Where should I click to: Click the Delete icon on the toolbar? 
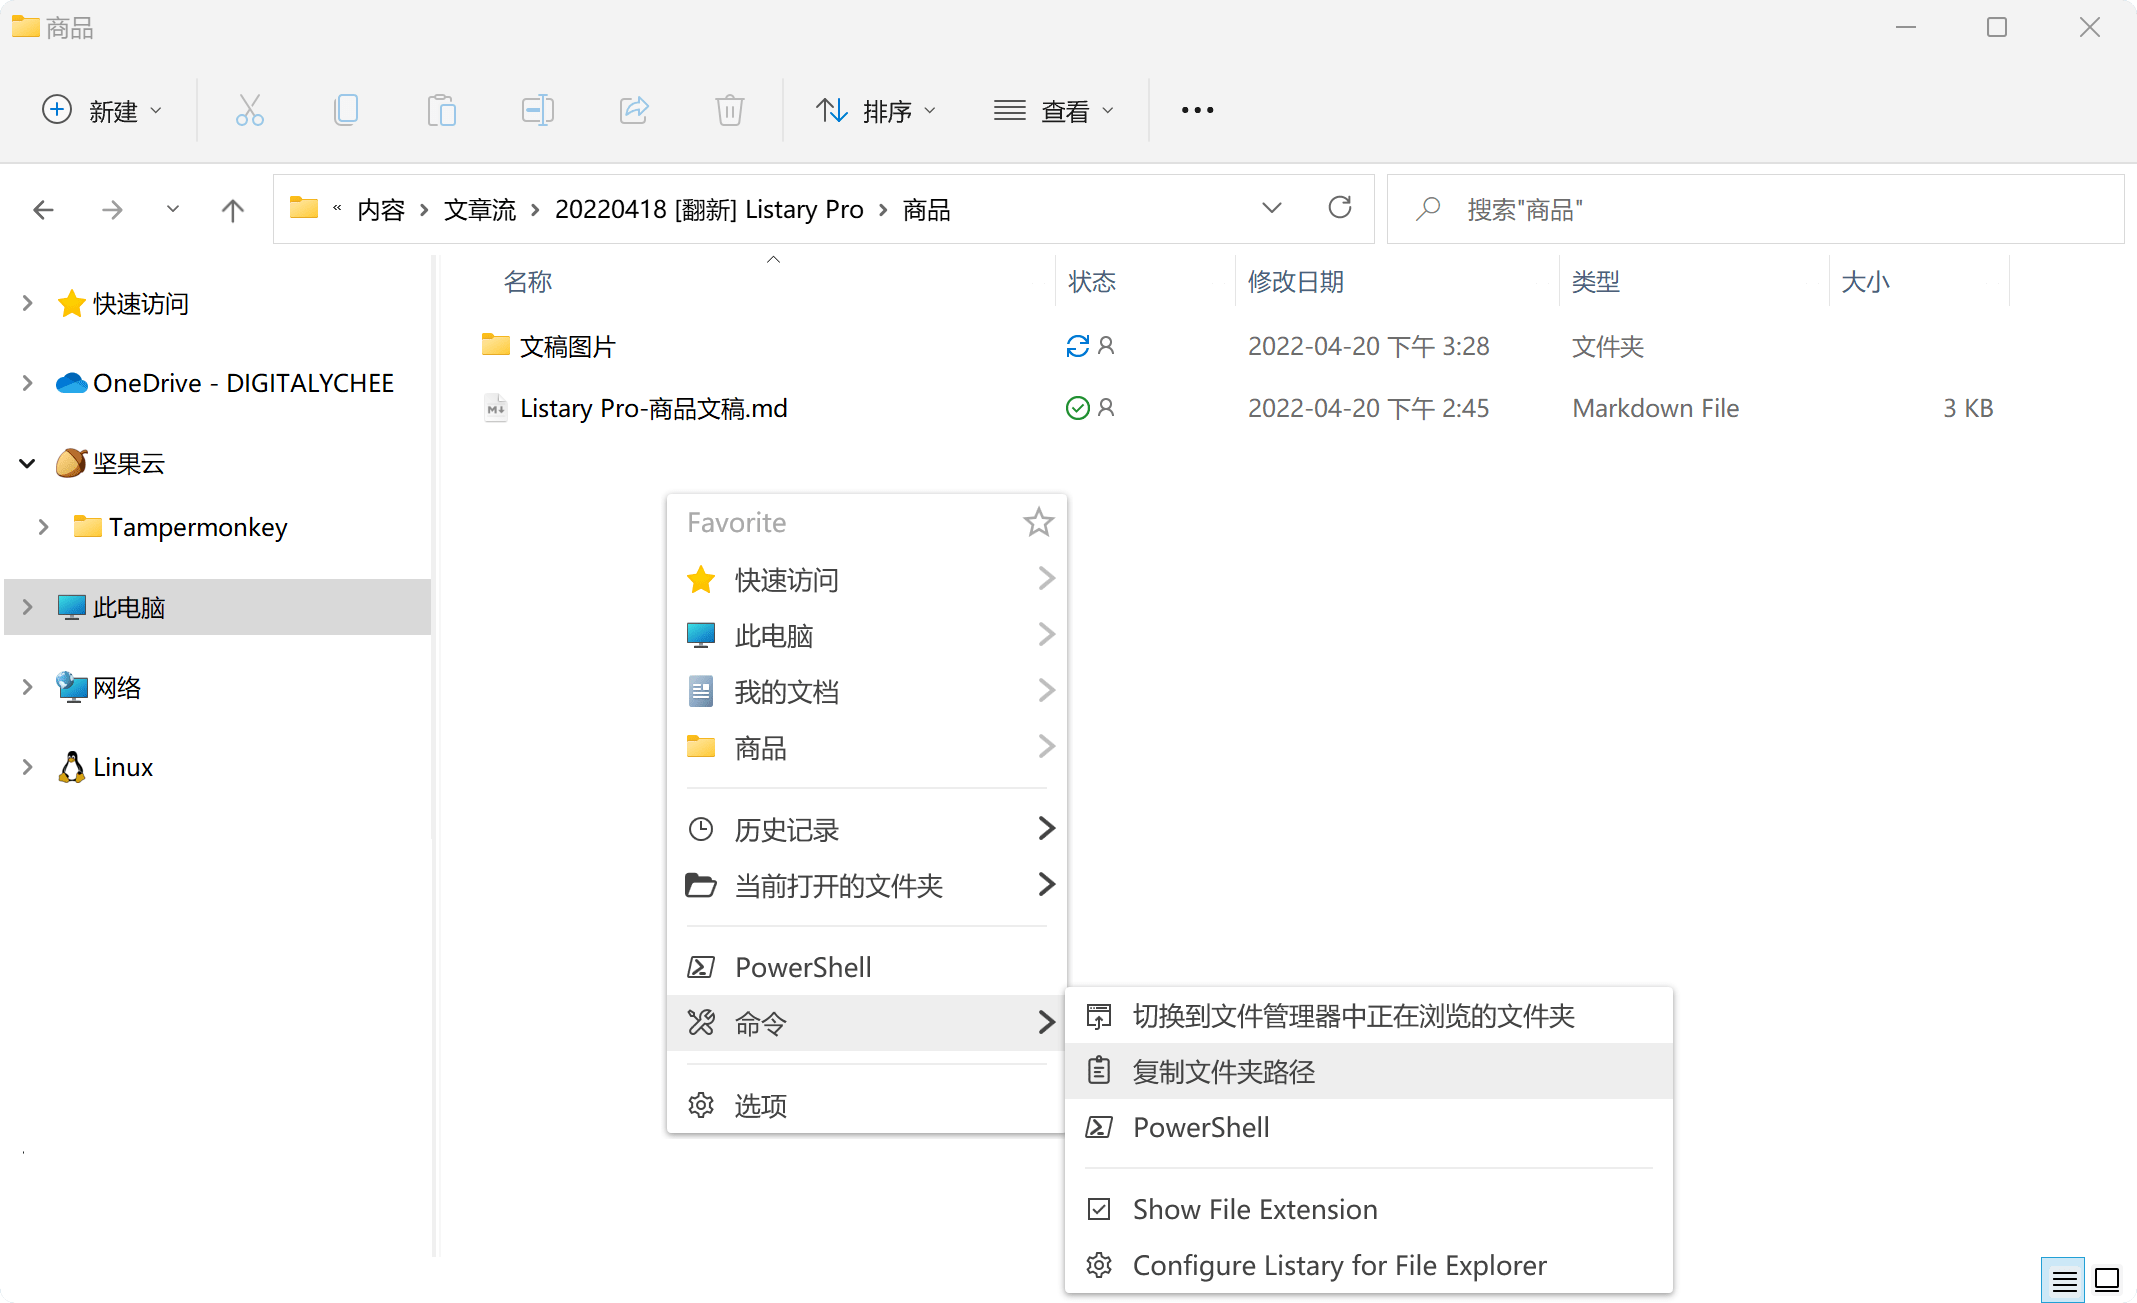(x=729, y=110)
